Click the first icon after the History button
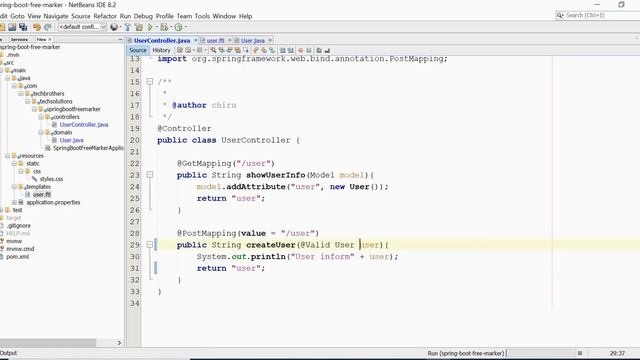The width and height of the screenshot is (640, 360). pos(180,50)
